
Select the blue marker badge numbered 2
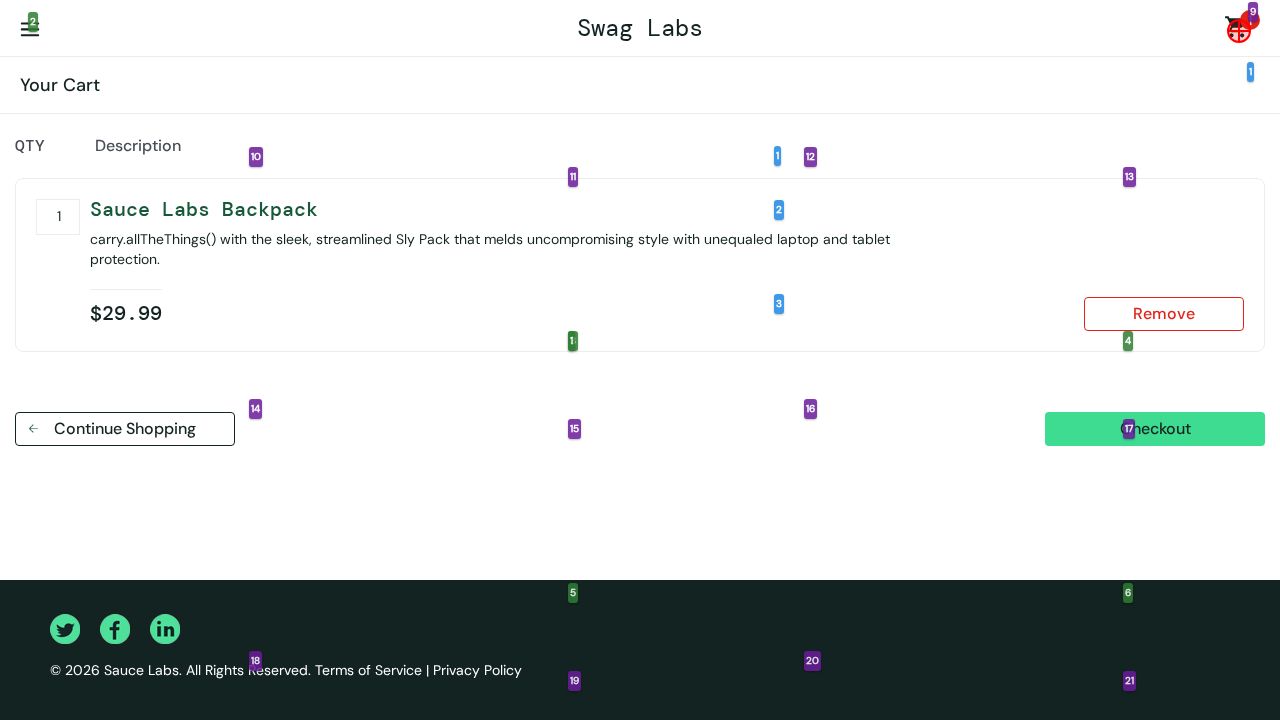(779, 210)
